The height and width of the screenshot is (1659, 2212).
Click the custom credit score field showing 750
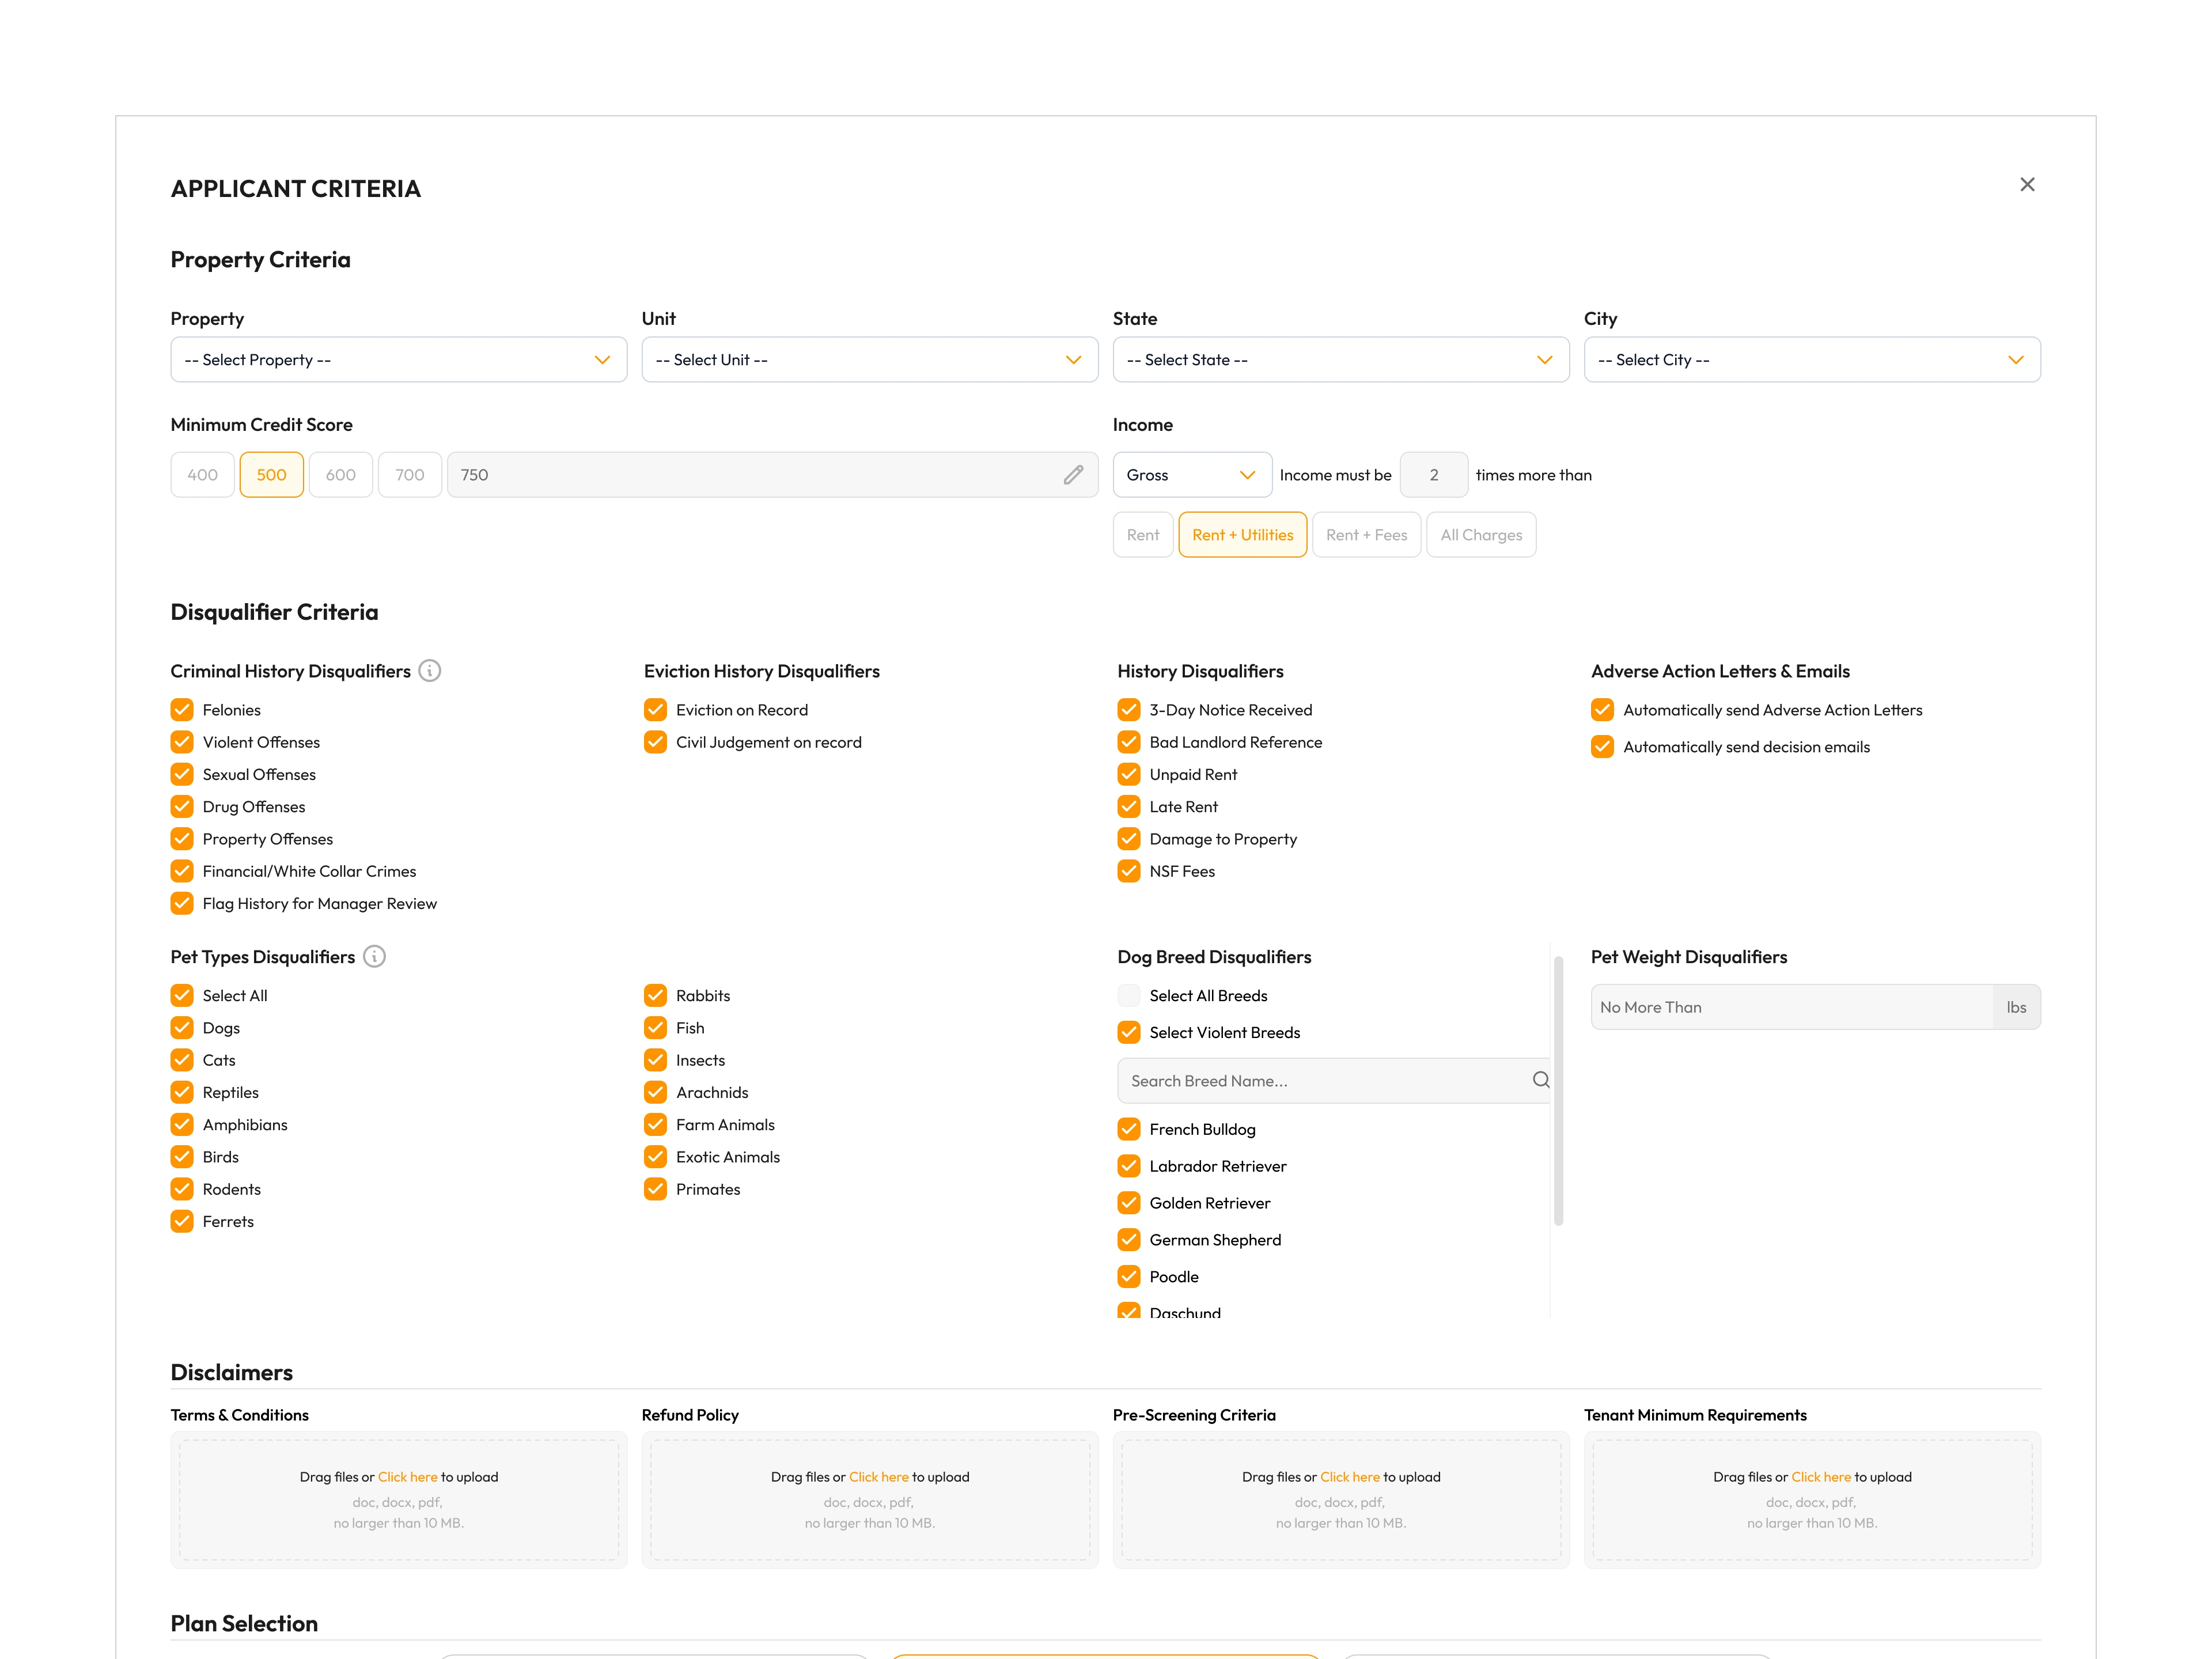(x=772, y=475)
